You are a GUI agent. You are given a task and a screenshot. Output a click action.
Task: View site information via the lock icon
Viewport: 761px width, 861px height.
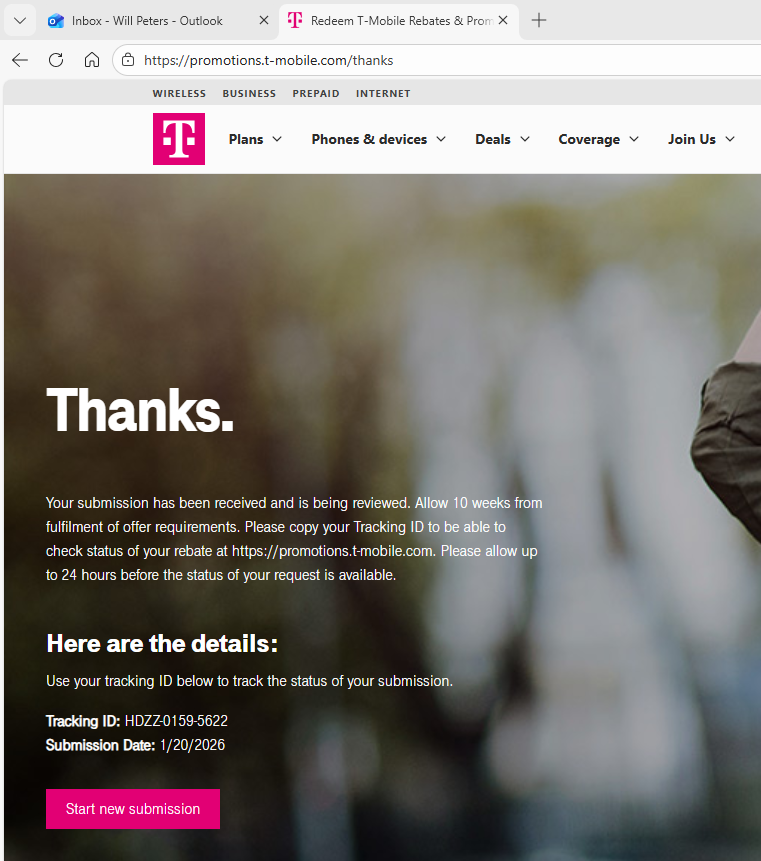click(128, 60)
